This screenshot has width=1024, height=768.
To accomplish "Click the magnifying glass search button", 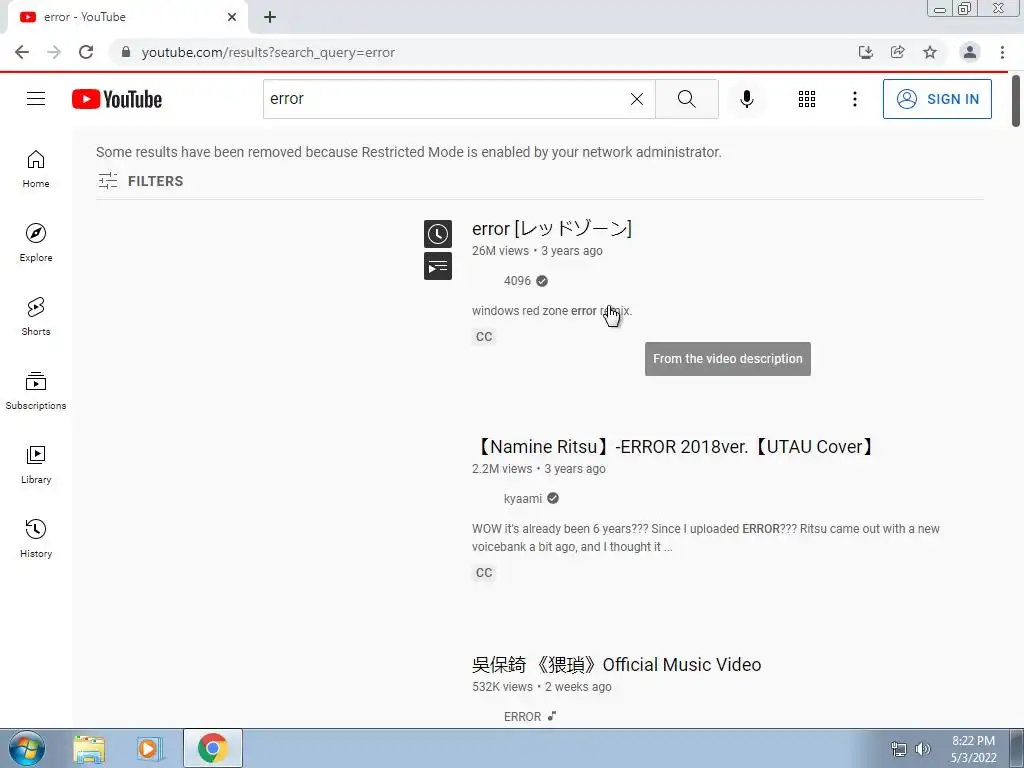I will (686, 99).
